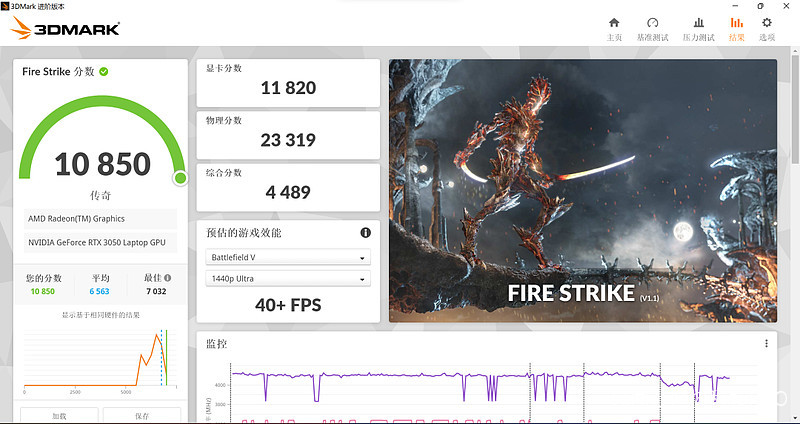This screenshot has height=424, width=800.
Task: Click the window title bar app icon
Action: (x=5, y=6)
